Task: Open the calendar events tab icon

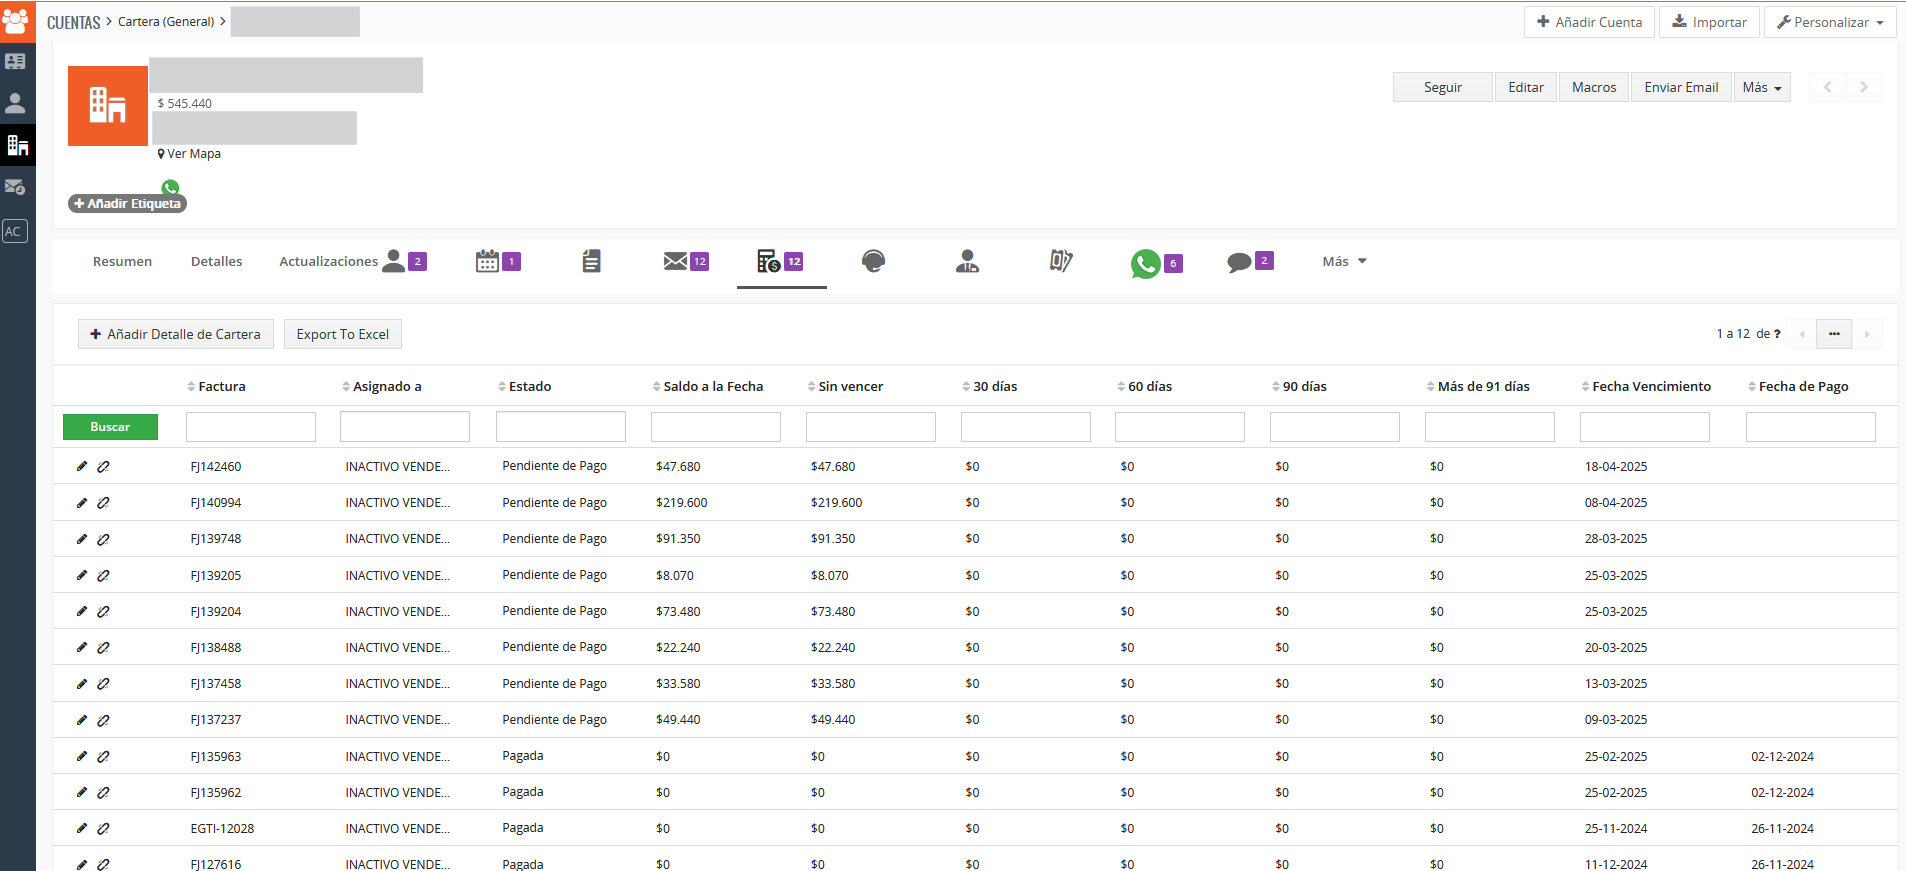Action: pyautogui.click(x=487, y=261)
